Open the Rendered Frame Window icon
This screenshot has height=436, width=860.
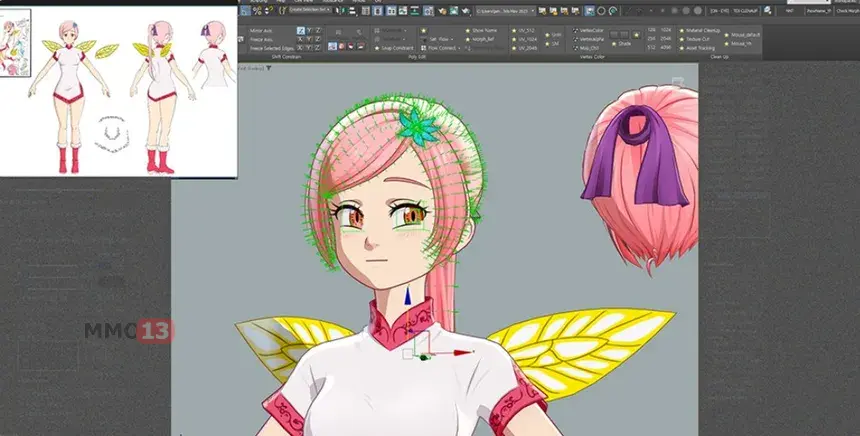(x=454, y=10)
